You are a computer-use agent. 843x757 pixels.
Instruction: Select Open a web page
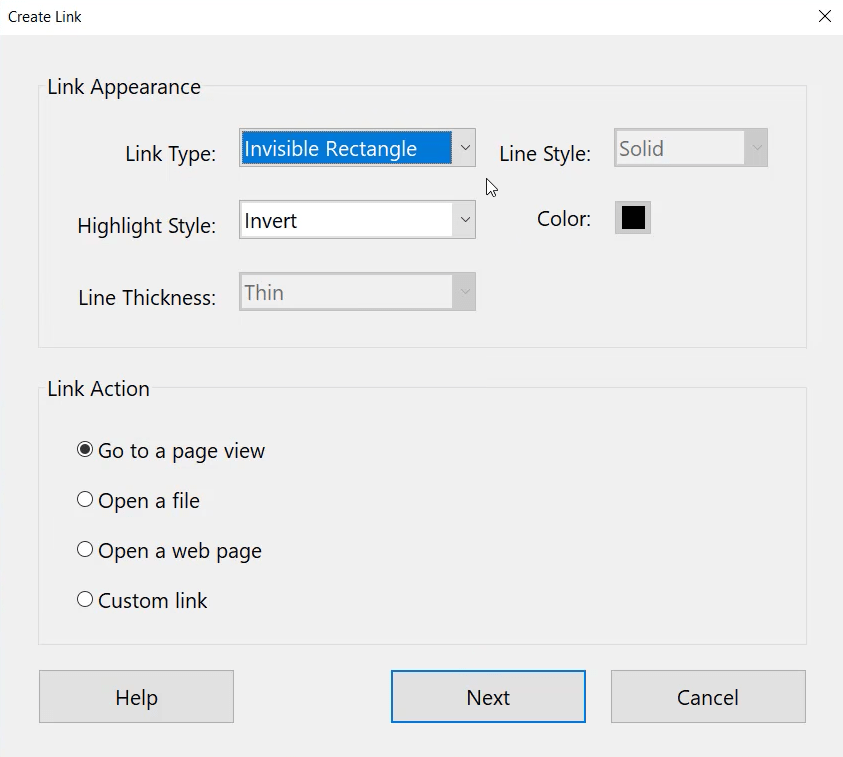click(x=85, y=549)
